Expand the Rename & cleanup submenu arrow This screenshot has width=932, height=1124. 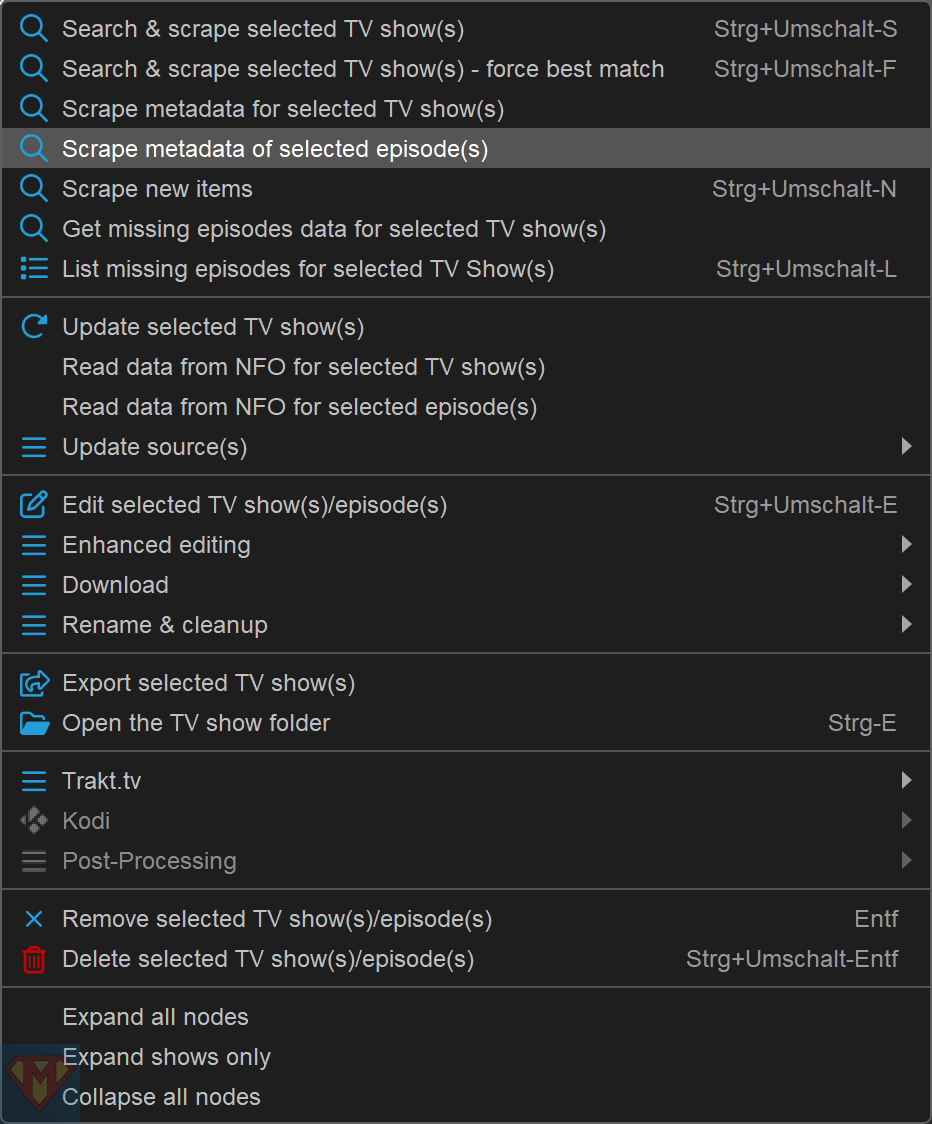[906, 624]
